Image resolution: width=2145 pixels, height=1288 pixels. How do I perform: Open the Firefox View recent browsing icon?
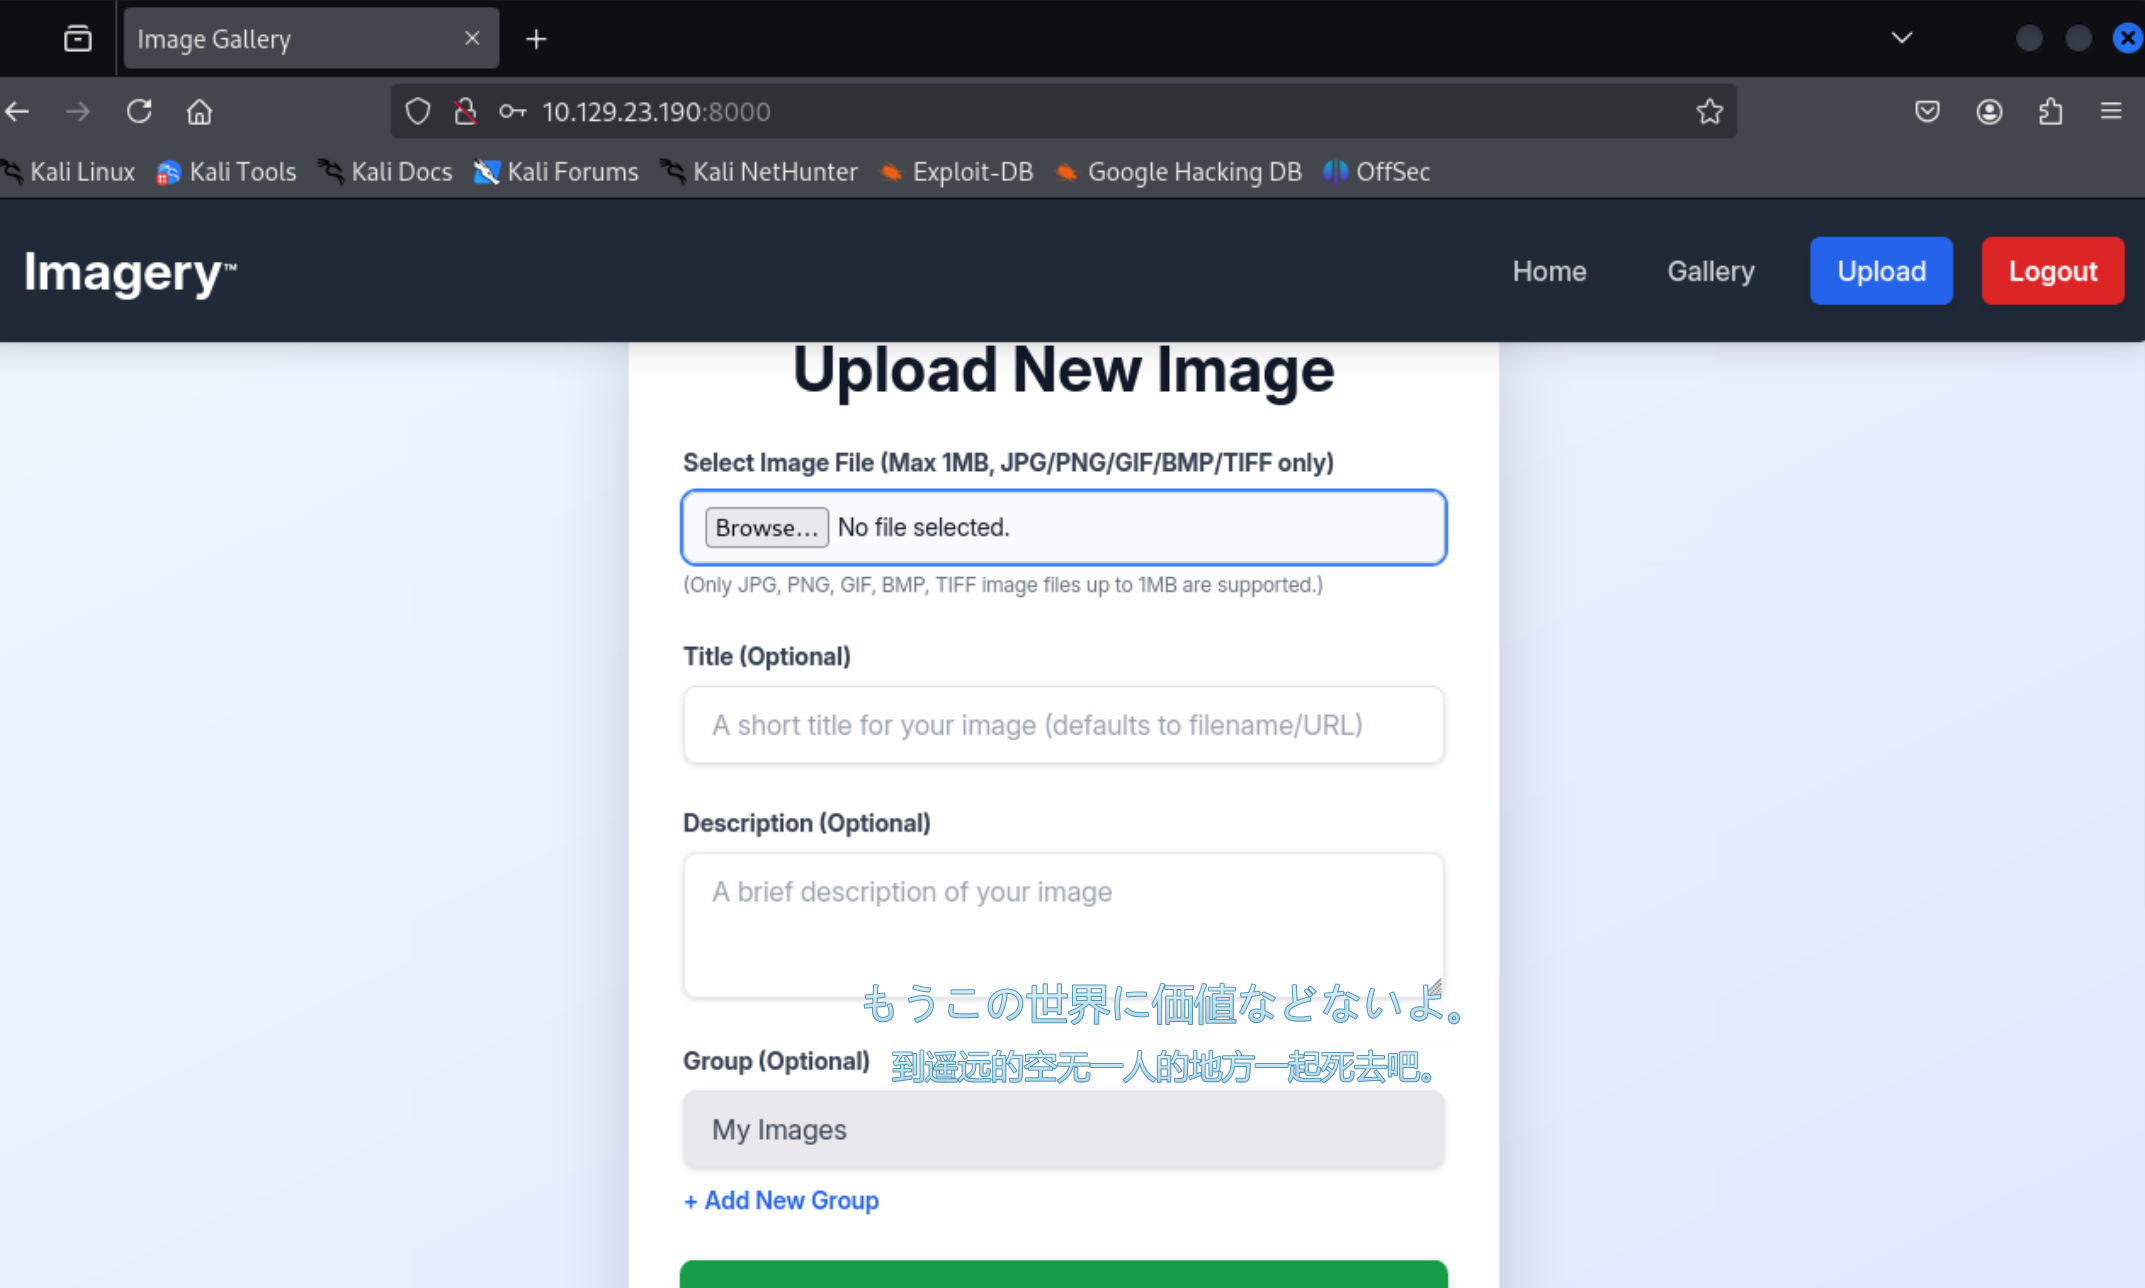[77, 38]
